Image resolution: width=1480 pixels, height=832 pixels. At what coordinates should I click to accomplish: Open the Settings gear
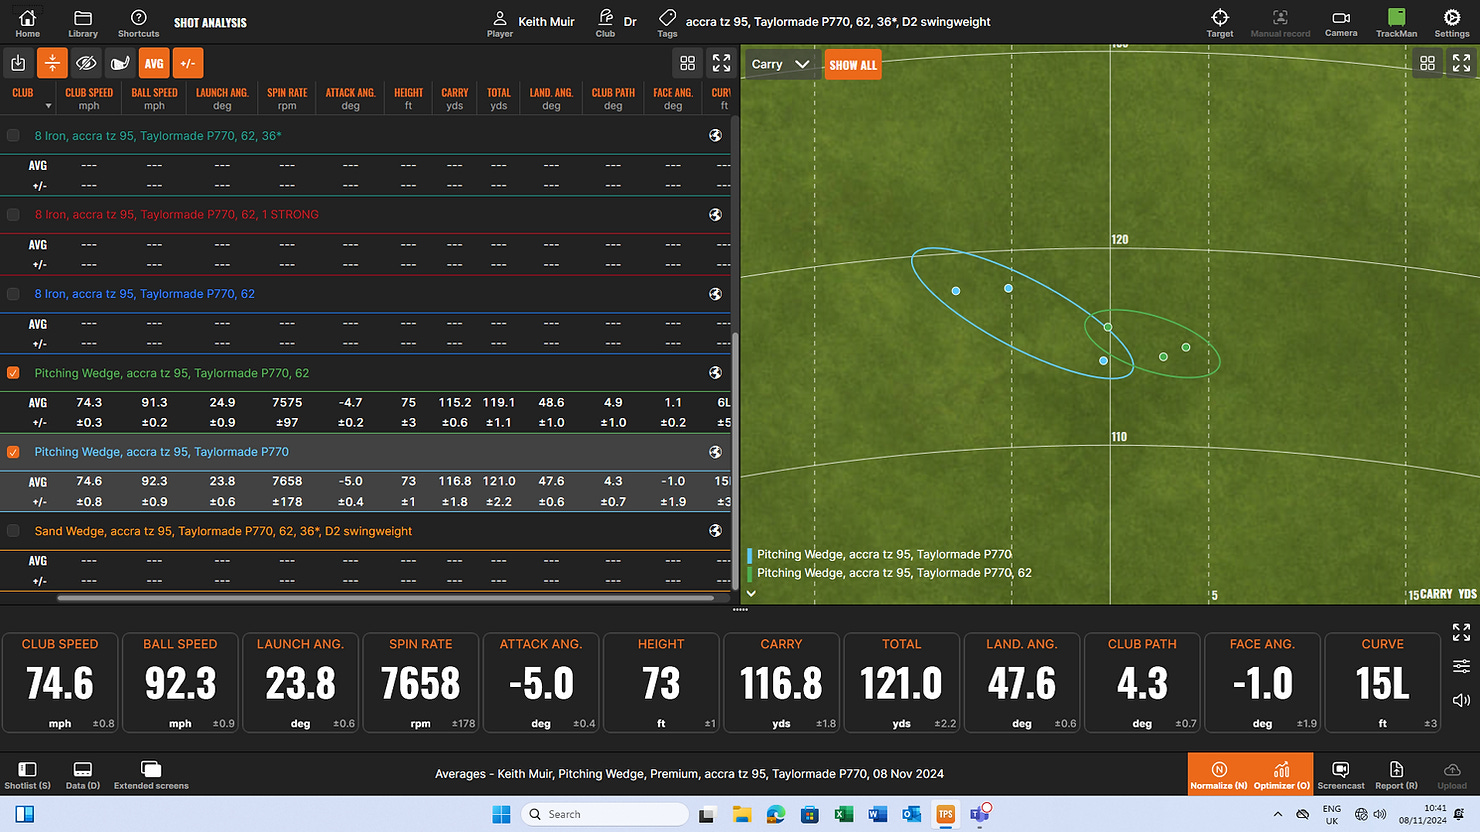(1451, 22)
